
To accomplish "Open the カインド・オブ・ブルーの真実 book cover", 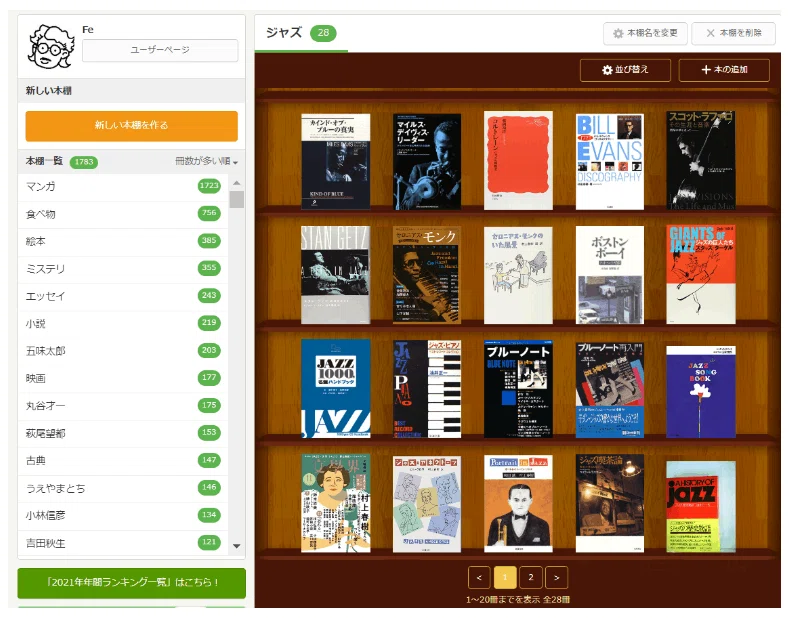I will pyautogui.click(x=336, y=162).
